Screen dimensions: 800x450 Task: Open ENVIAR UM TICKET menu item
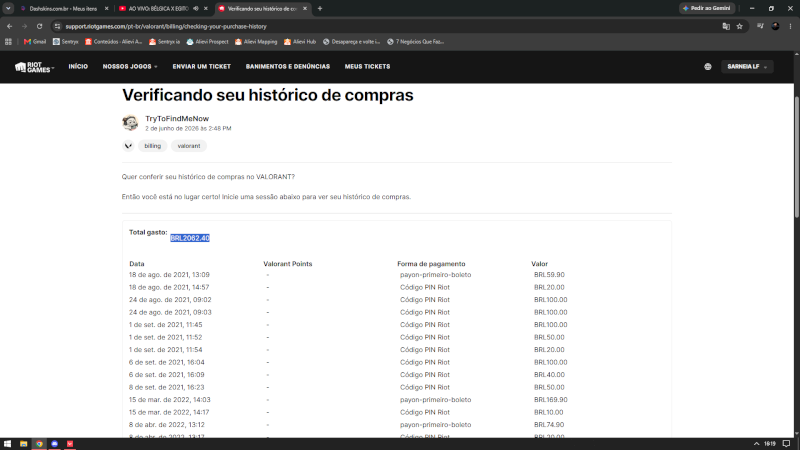(202, 67)
